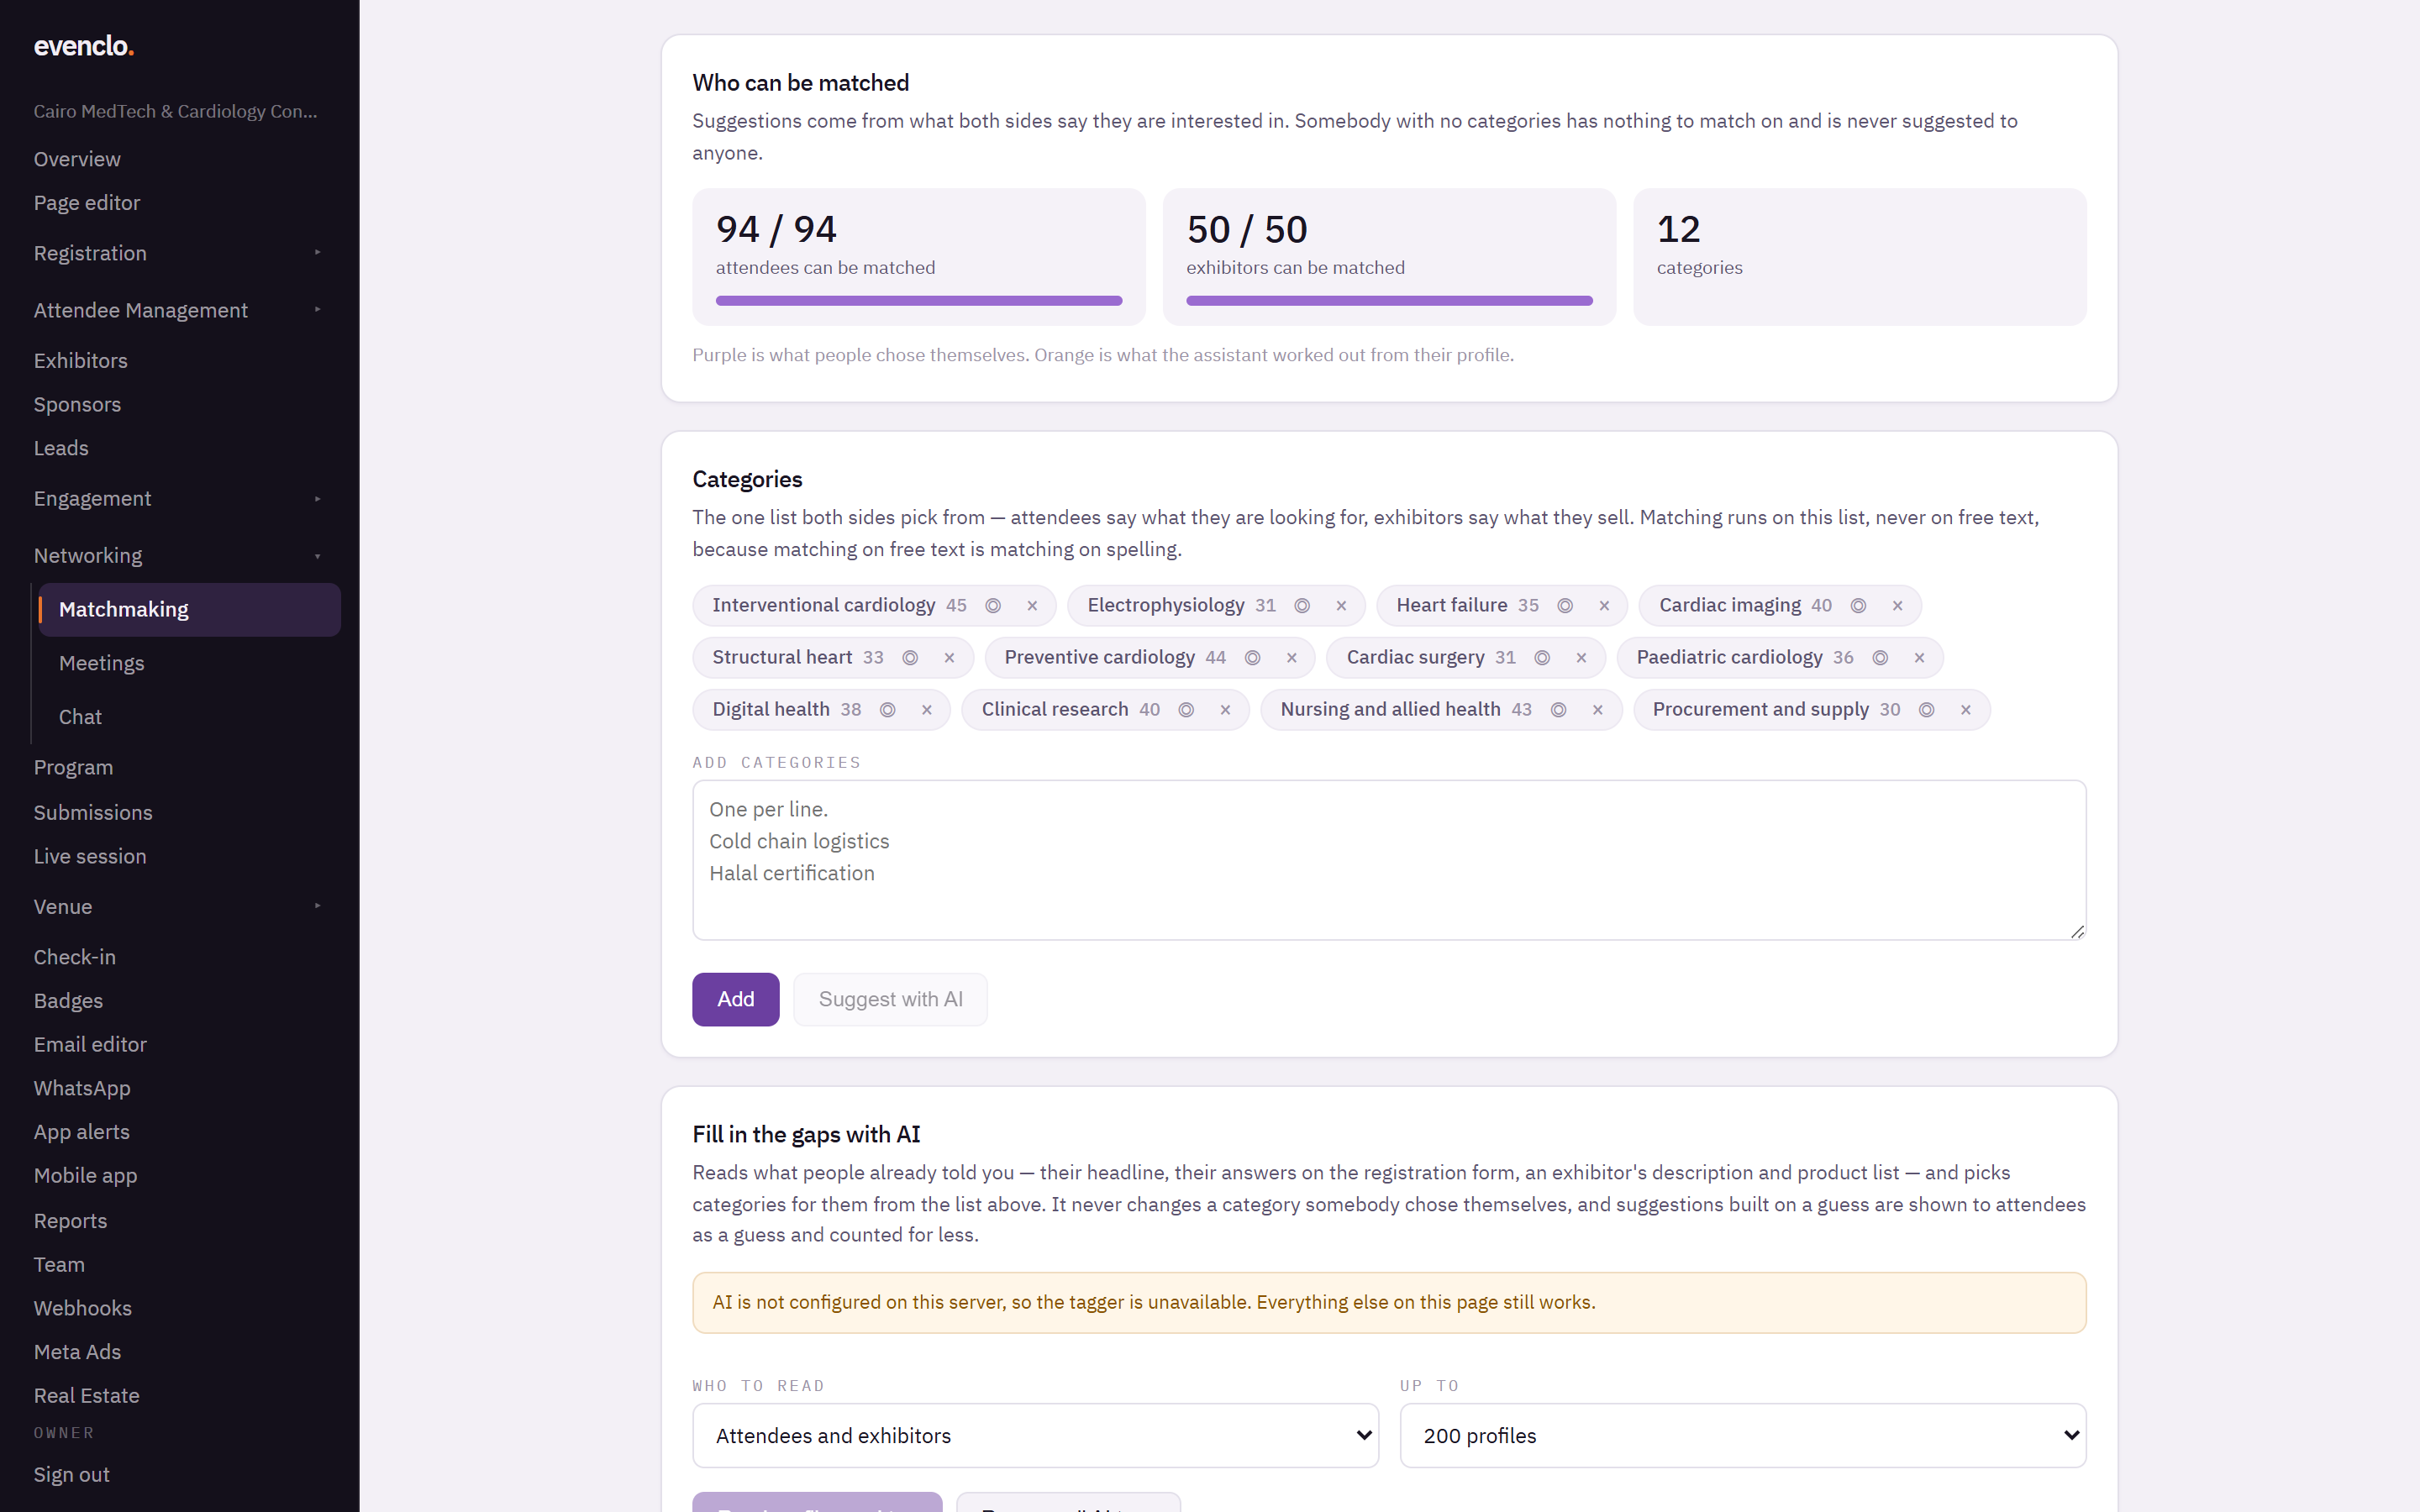Image resolution: width=2420 pixels, height=1512 pixels.
Task: Collapse the Networking sidebar section
Action: coord(179,555)
